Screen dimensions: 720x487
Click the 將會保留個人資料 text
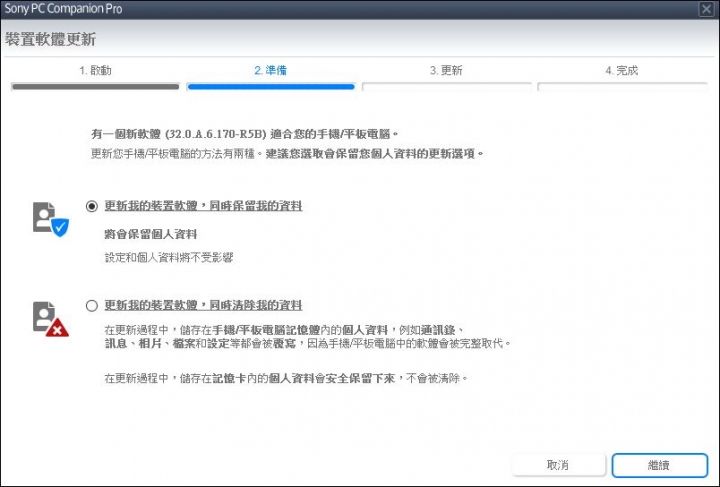click(151, 234)
